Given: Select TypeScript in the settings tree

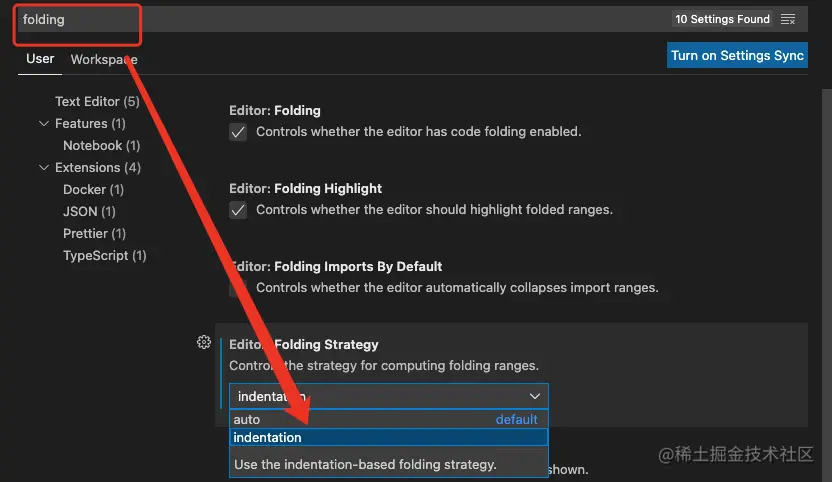Looking at the screenshot, I should tap(104, 256).
